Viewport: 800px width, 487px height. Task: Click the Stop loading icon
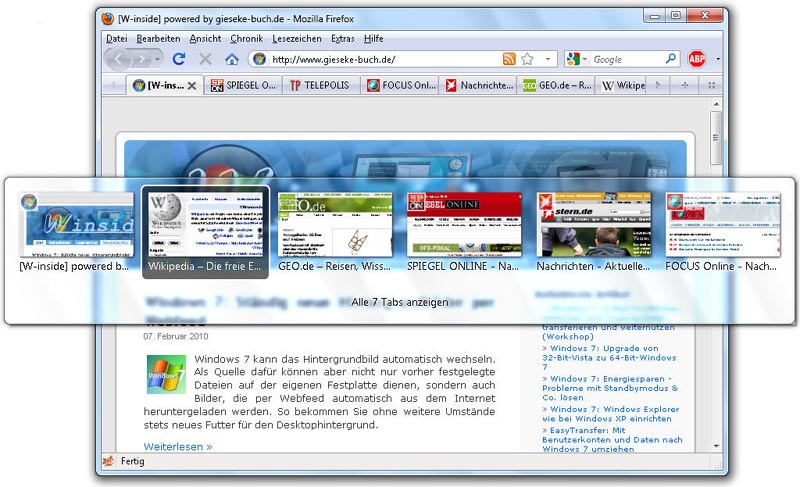pyautogui.click(x=205, y=60)
